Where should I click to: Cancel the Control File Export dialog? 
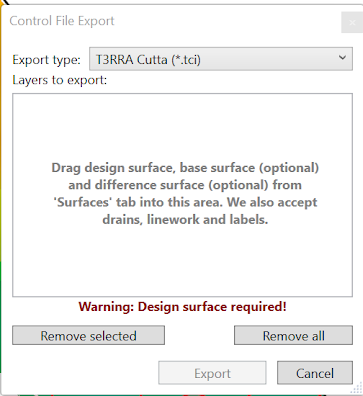point(315,373)
